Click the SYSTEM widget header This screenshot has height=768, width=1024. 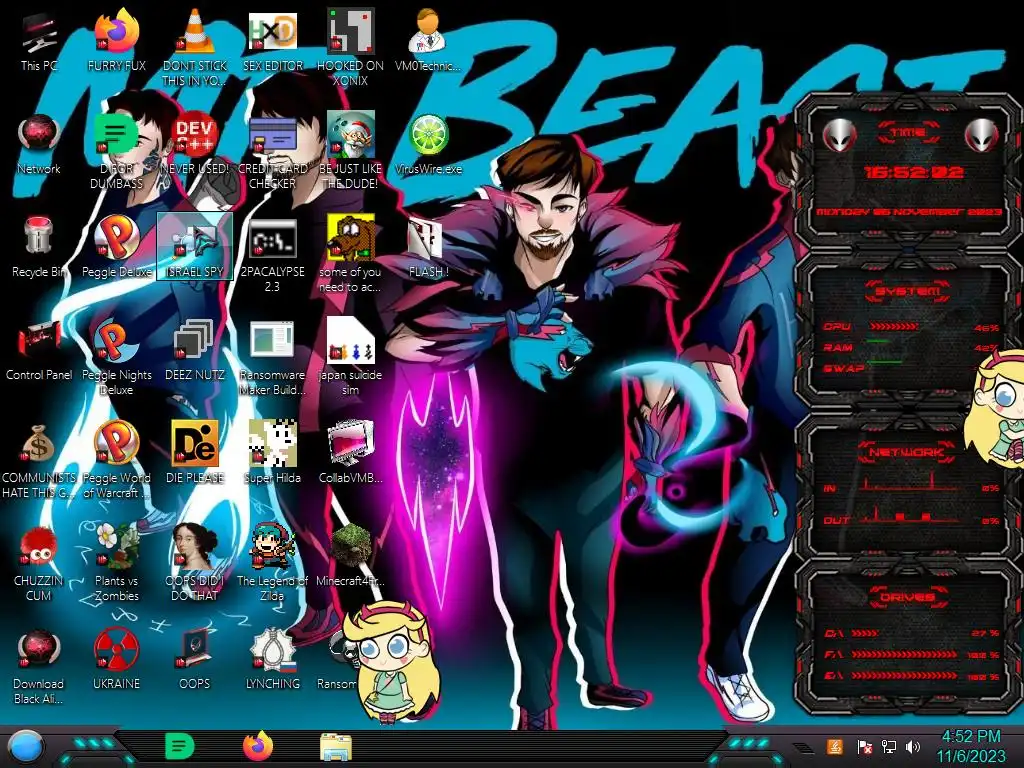tap(908, 291)
